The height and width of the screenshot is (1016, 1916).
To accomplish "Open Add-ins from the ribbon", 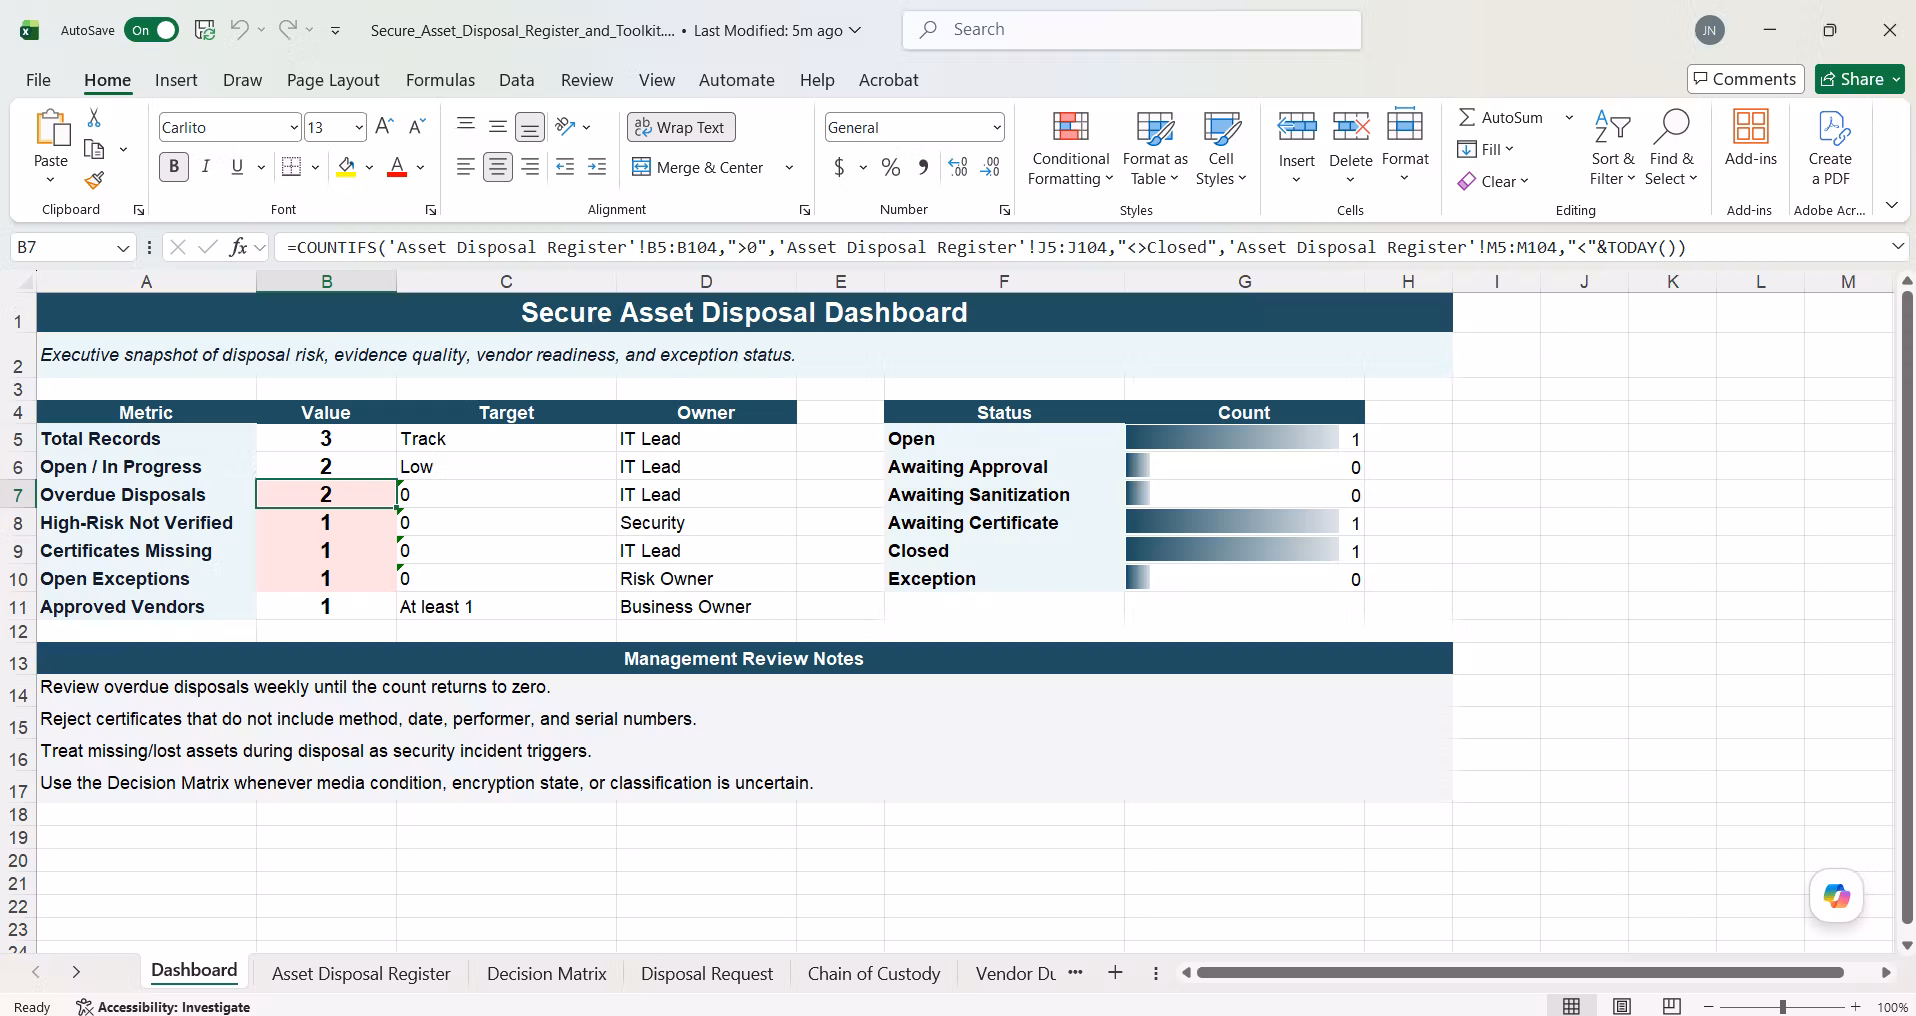I will [x=1750, y=138].
